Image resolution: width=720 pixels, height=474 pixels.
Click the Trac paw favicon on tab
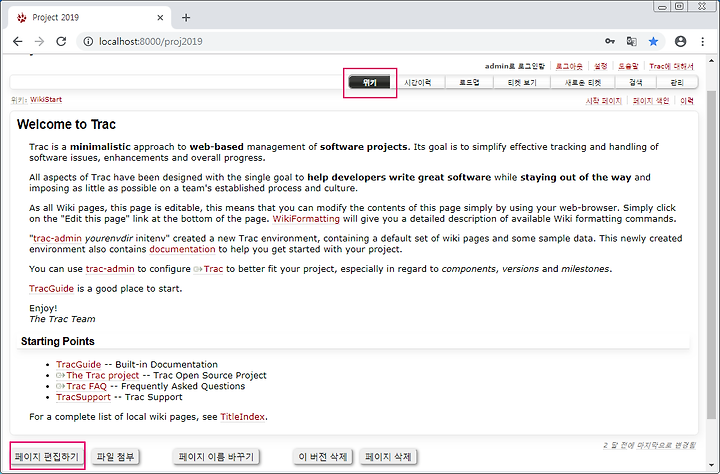[22, 17]
